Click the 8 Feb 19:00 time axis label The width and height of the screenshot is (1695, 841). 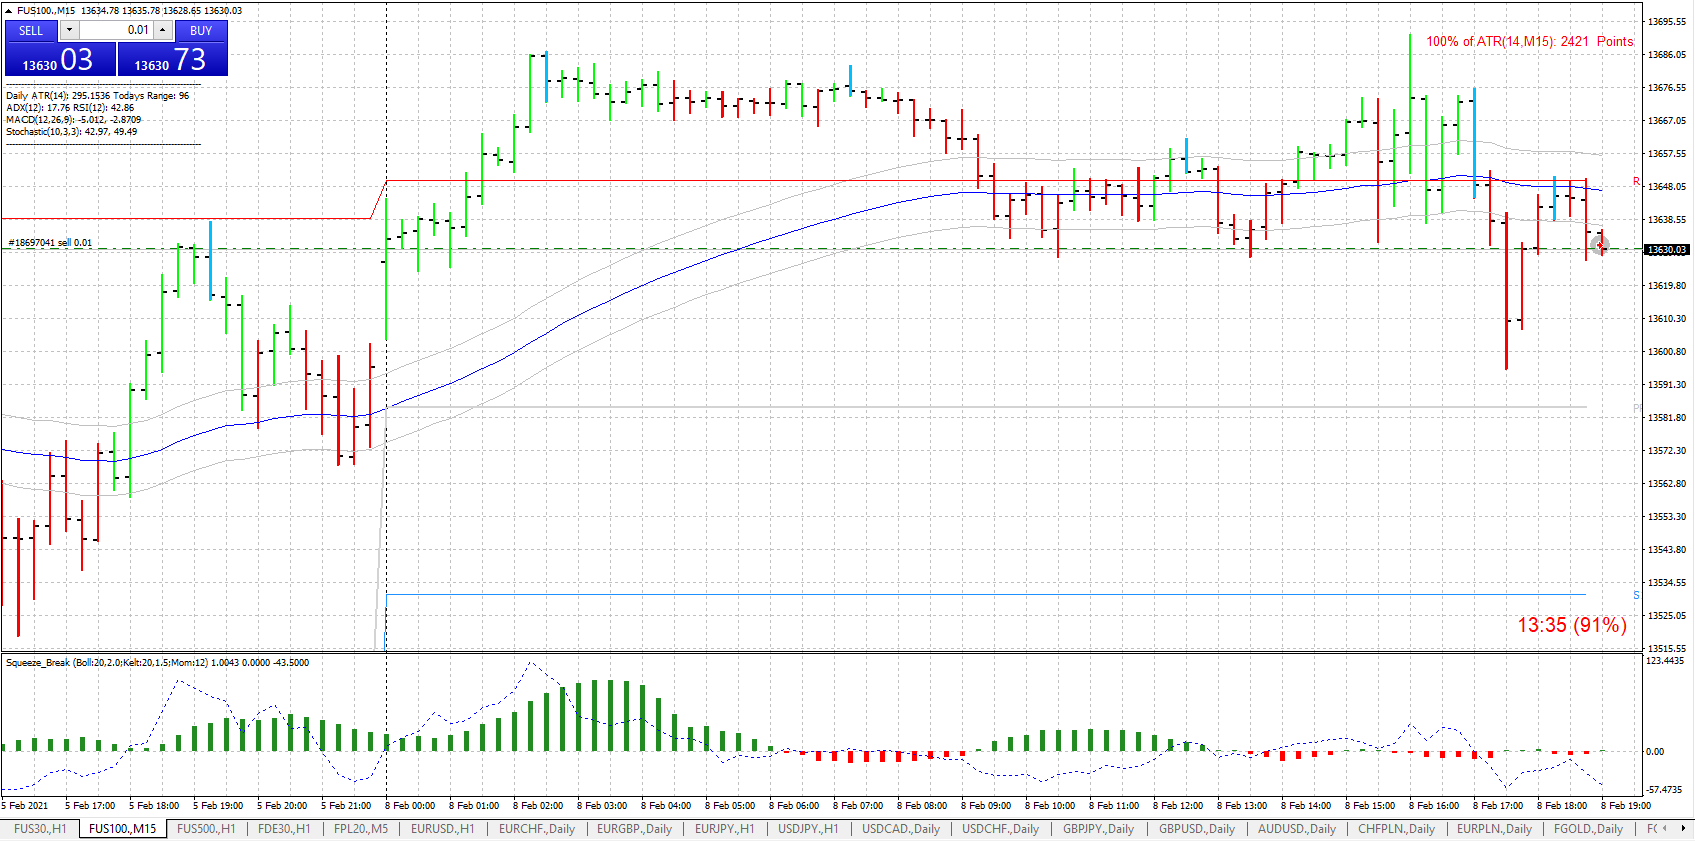[x=1626, y=806]
